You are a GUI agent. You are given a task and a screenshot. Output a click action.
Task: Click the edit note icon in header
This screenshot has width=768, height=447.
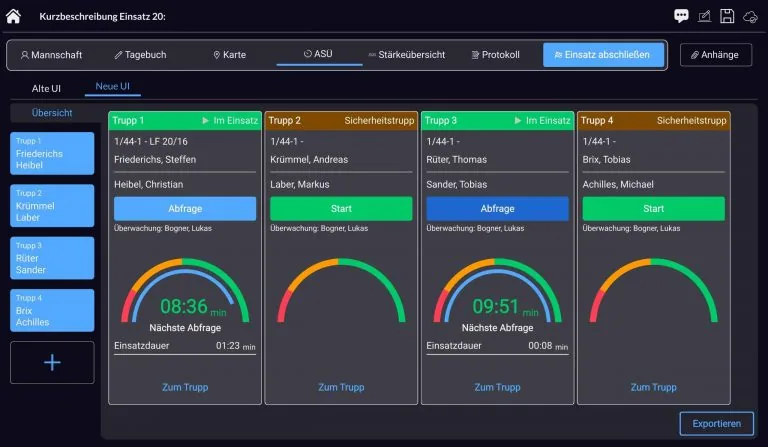[704, 16]
